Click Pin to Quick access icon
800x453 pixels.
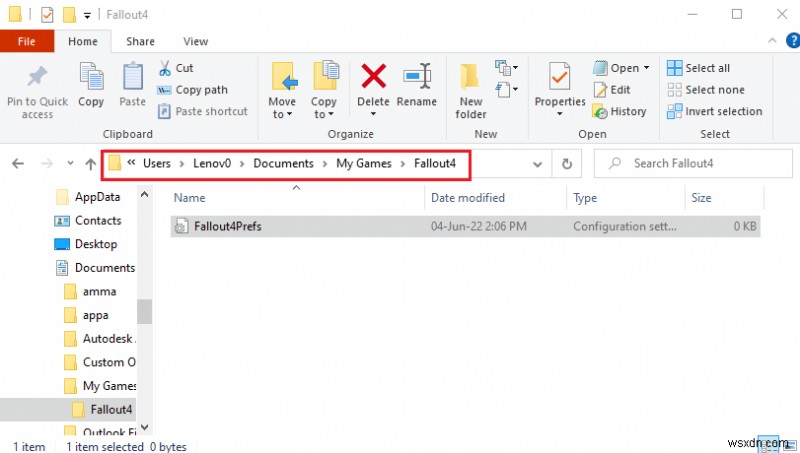(37, 77)
